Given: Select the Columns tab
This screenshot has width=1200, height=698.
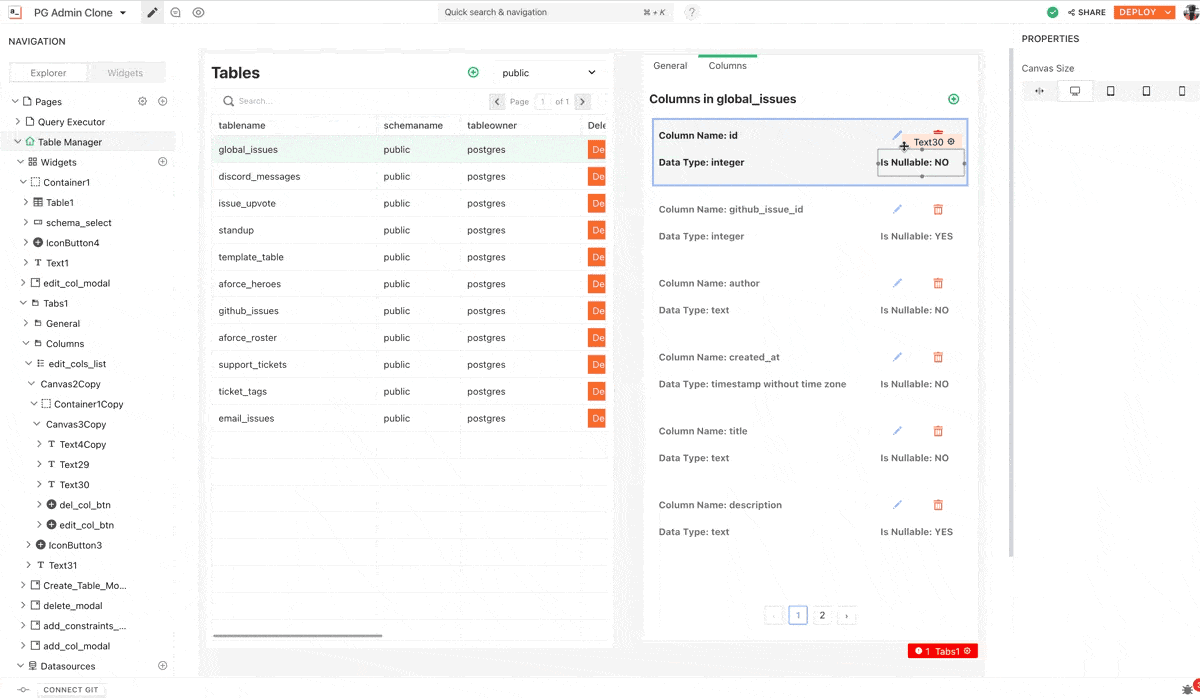Looking at the screenshot, I should 727,66.
